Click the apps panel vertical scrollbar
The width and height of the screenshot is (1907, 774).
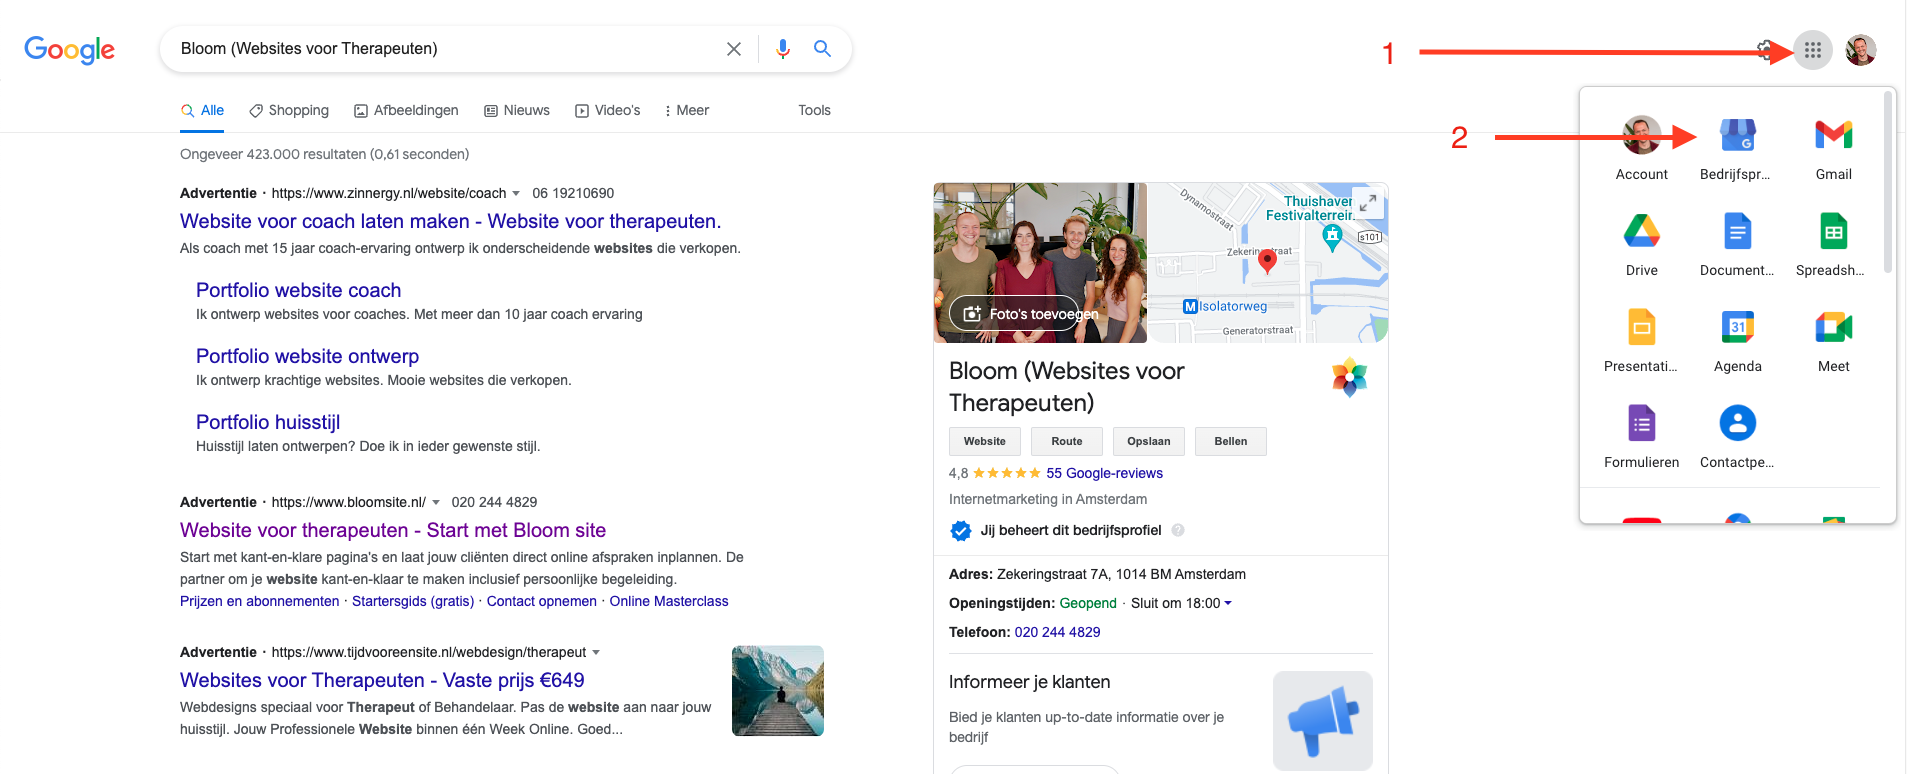(x=1888, y=182)
